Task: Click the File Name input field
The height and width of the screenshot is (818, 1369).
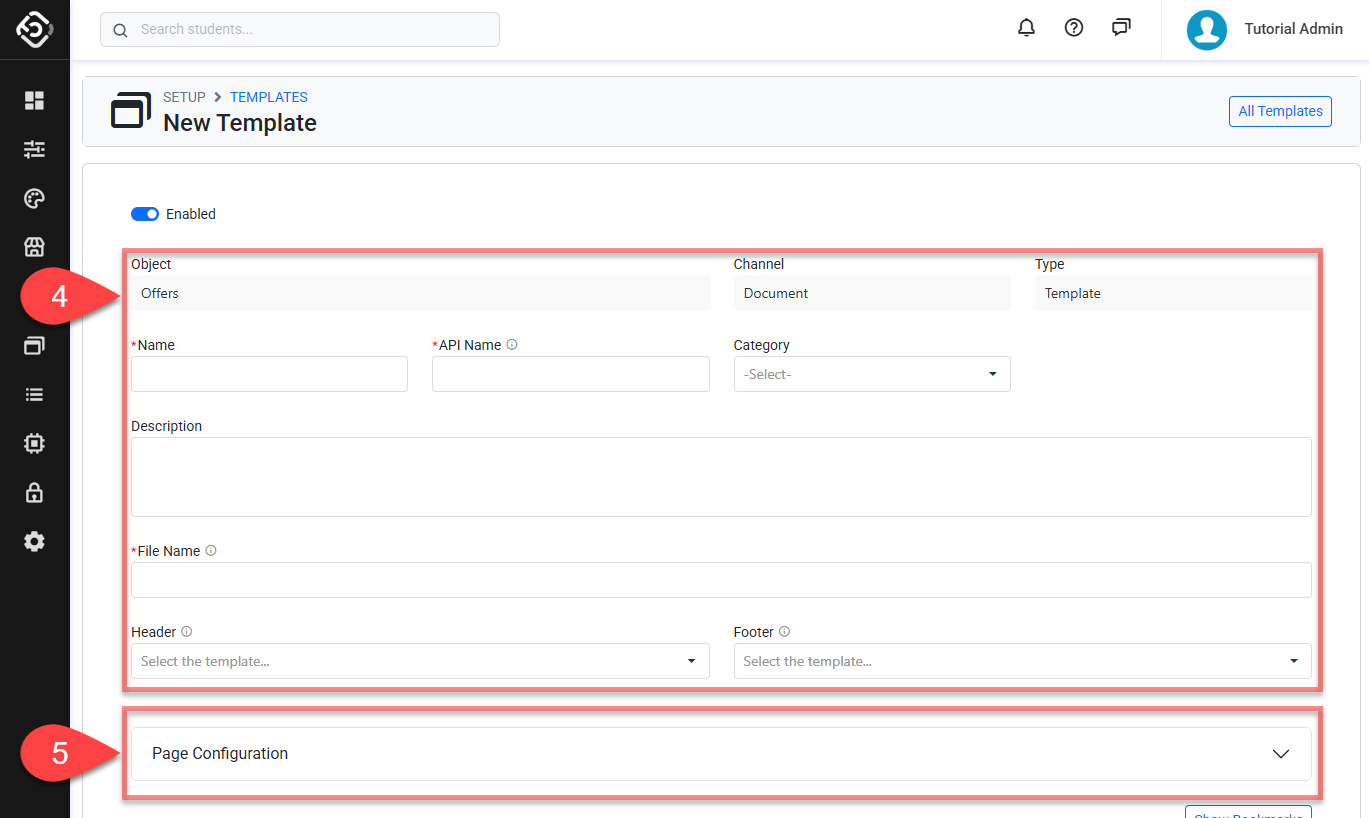Action: coord(720,580)
